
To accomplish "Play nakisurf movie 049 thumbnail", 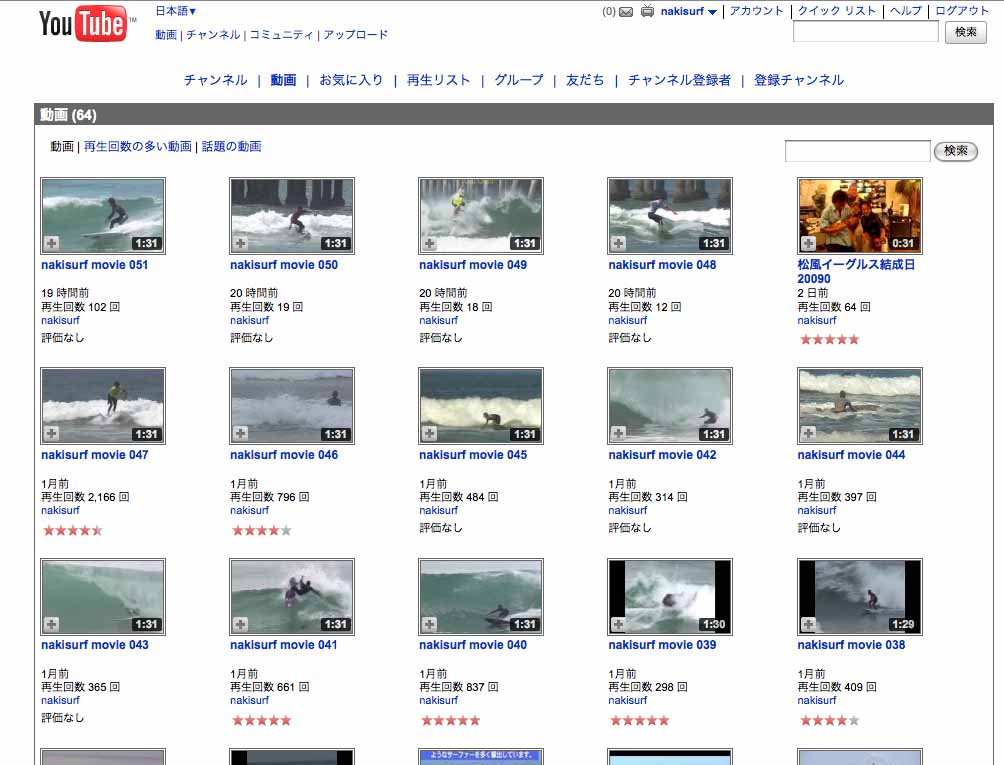I will (481, 216).
